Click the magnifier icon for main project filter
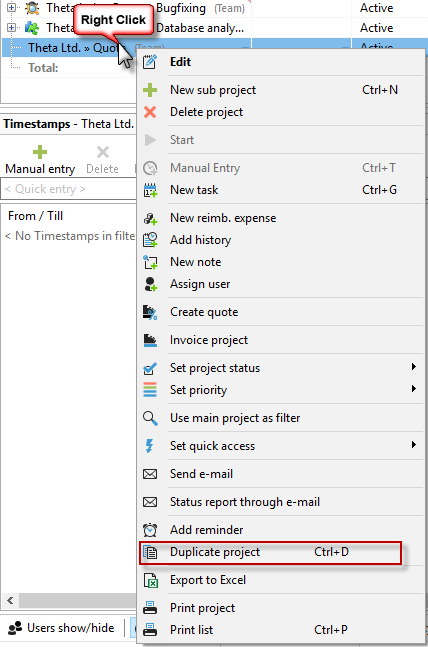The image size is (428, 647). tap(150, 418)
